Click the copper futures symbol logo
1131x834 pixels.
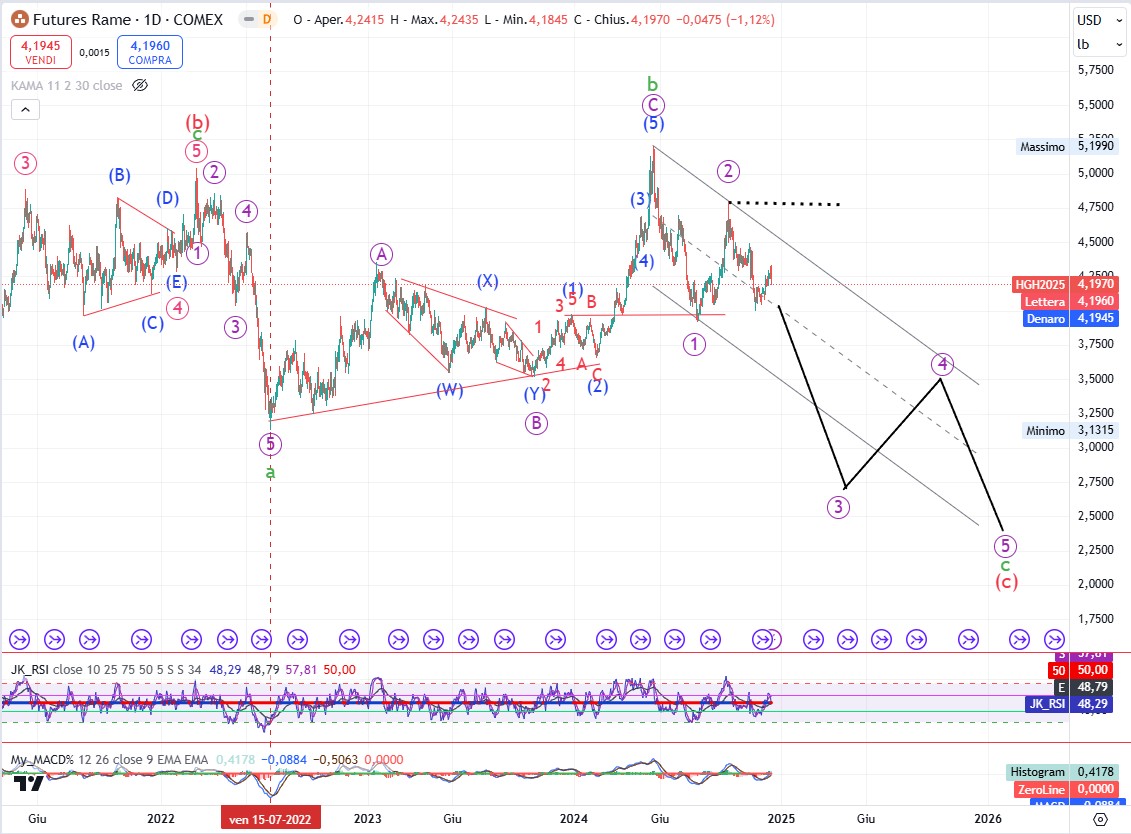[19, 19]
